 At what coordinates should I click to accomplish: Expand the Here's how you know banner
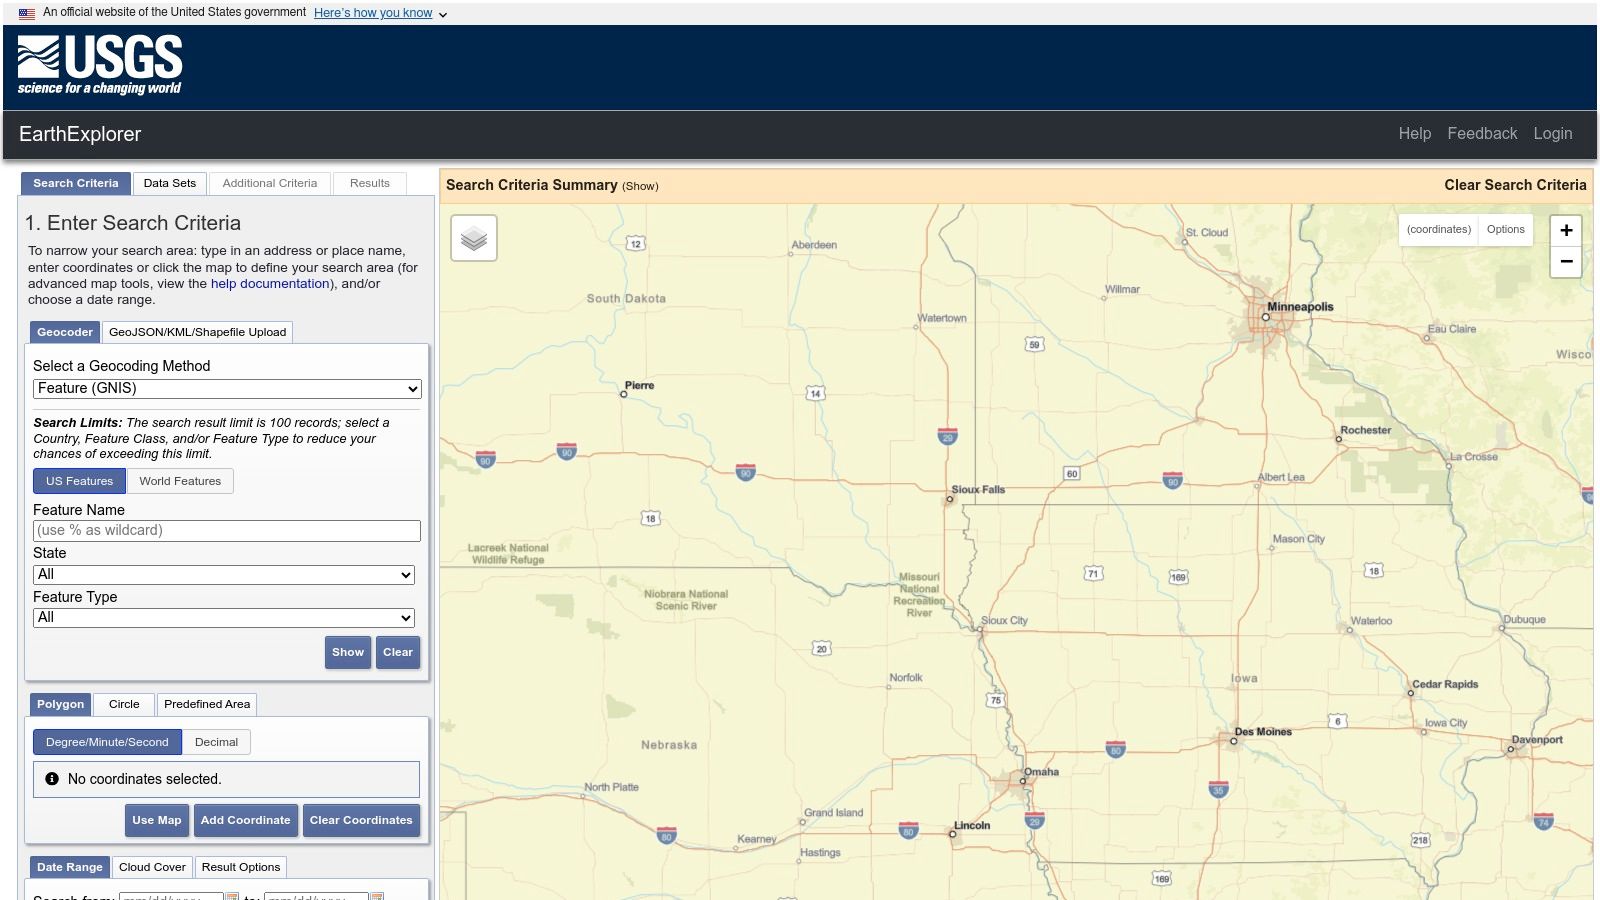(x=373, y=13)
